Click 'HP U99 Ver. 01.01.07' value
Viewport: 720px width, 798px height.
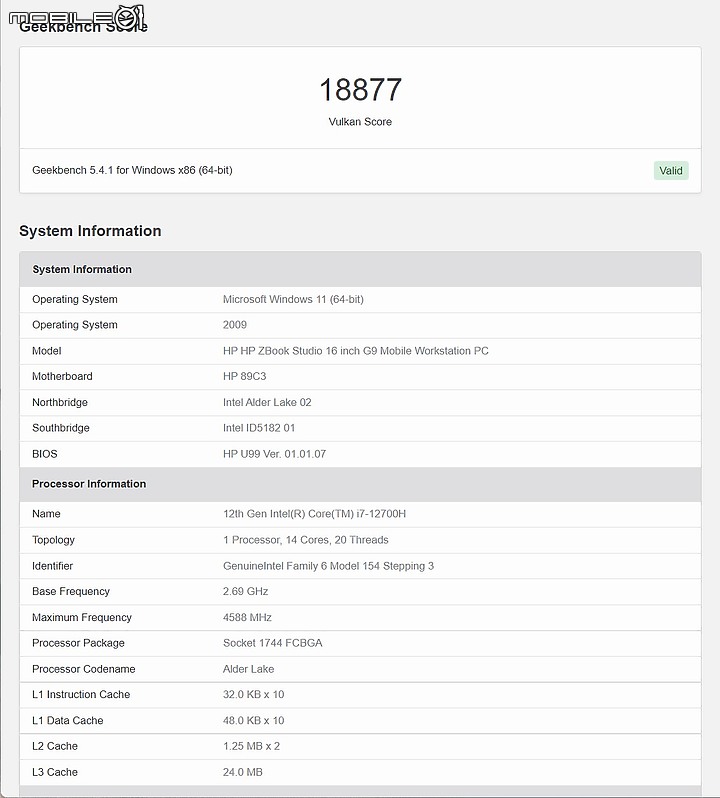pos(274,454)
